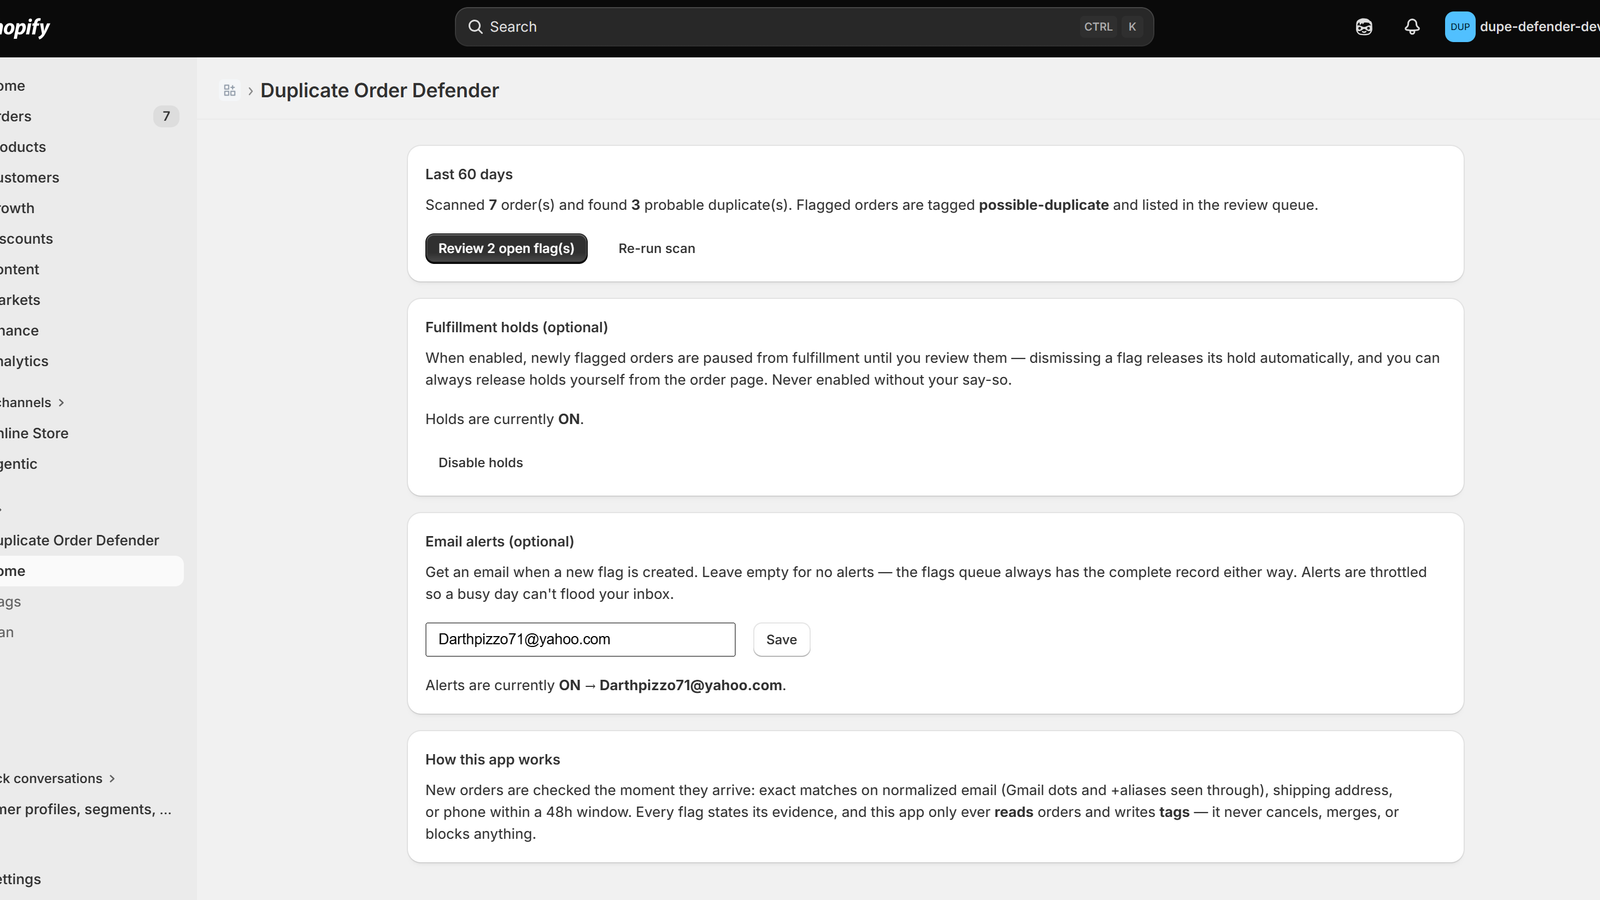Click the top Search bar
The image size is (1600, 900).
(804, 27)
